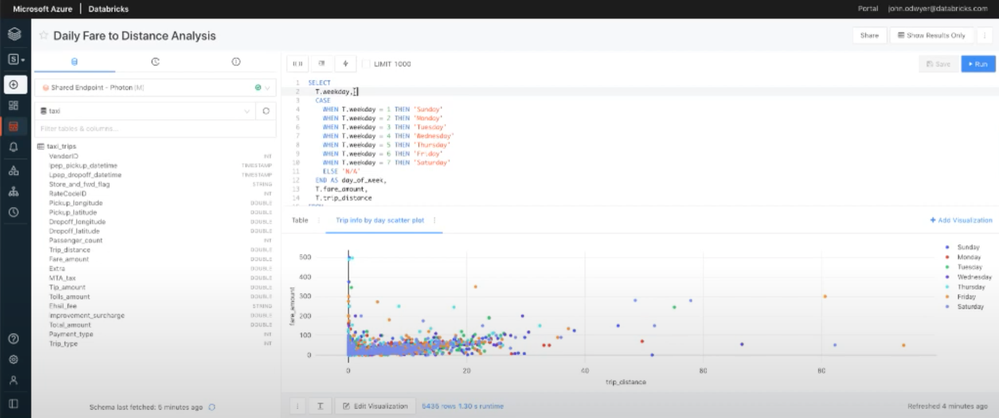This screenshot has width=999, height=418.
Task: Run the query with the Run button
Action: (x=978, y=64)
